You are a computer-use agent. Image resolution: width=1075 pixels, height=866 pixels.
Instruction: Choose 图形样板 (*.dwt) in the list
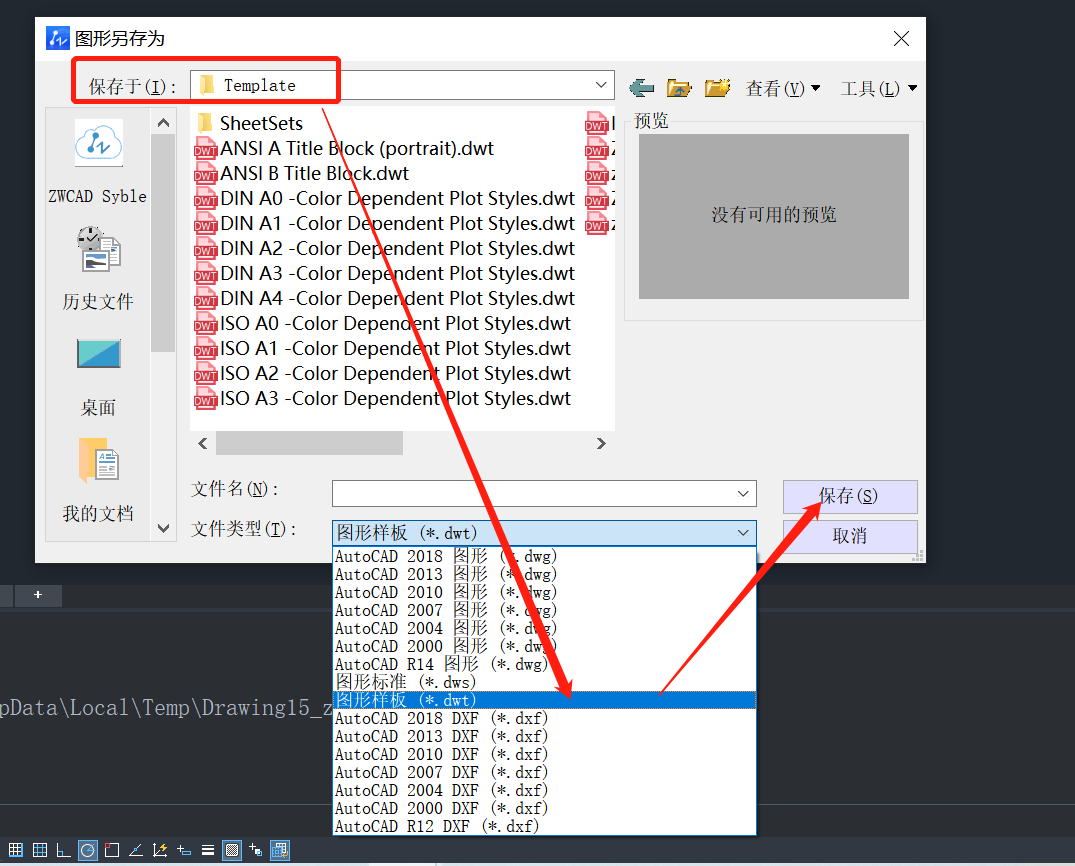click(x=544, y=700)
